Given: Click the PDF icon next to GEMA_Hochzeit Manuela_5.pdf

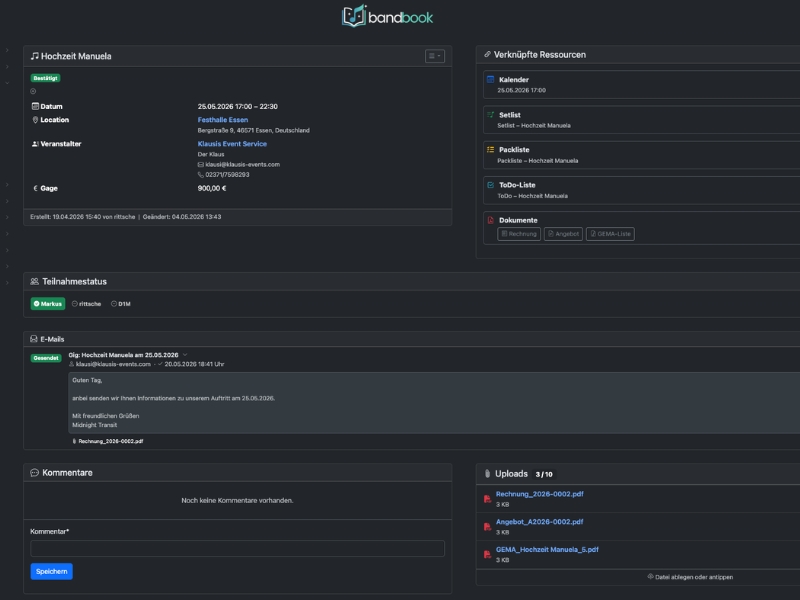Looking at the screenshot, I should coord(487,554).
